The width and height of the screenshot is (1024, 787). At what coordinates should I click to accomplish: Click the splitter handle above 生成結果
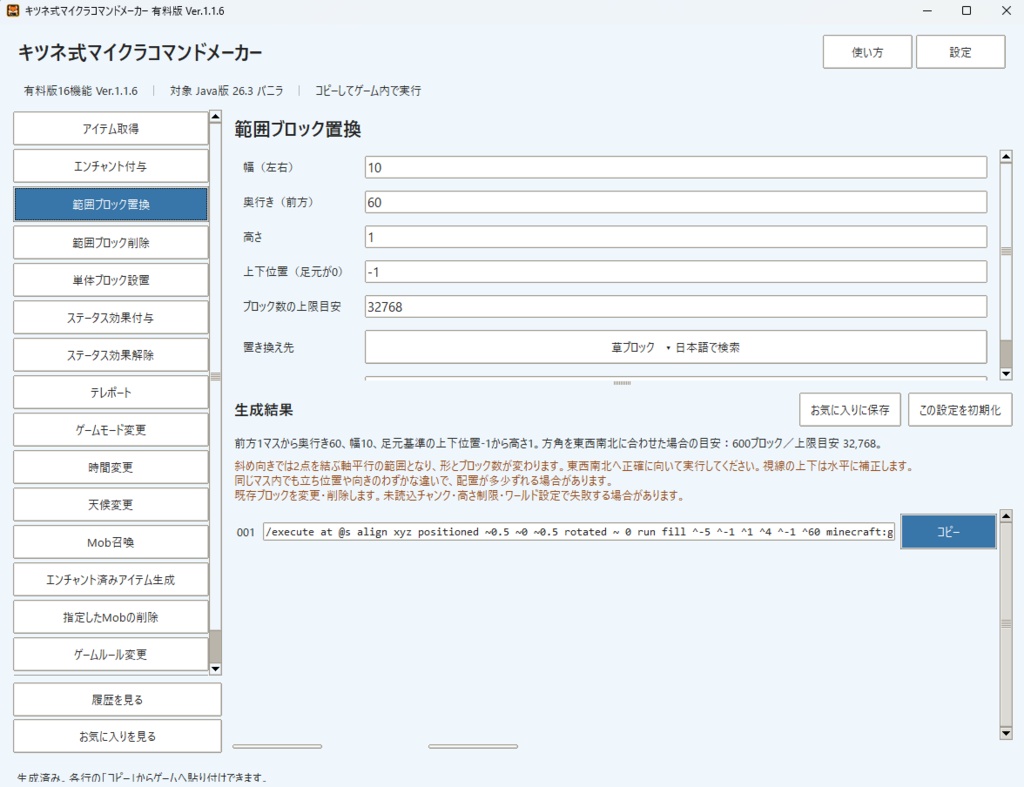point(622,383)
